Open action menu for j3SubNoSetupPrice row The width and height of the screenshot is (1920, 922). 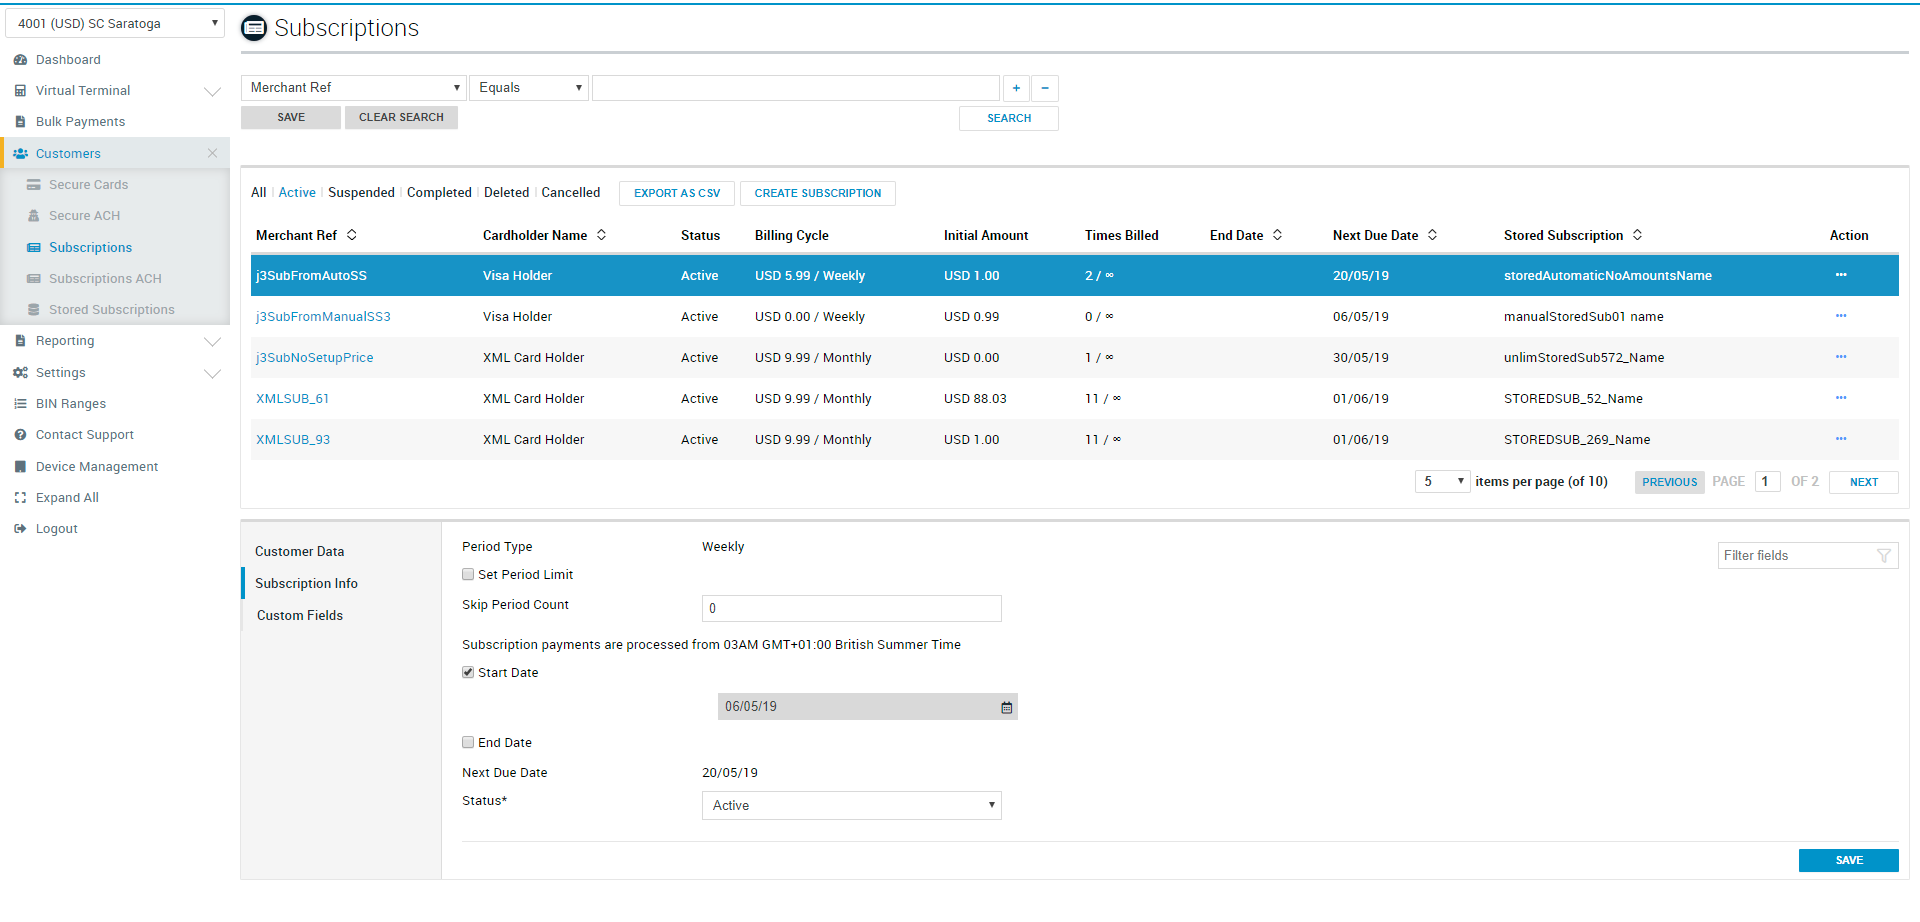[1840, 357]
